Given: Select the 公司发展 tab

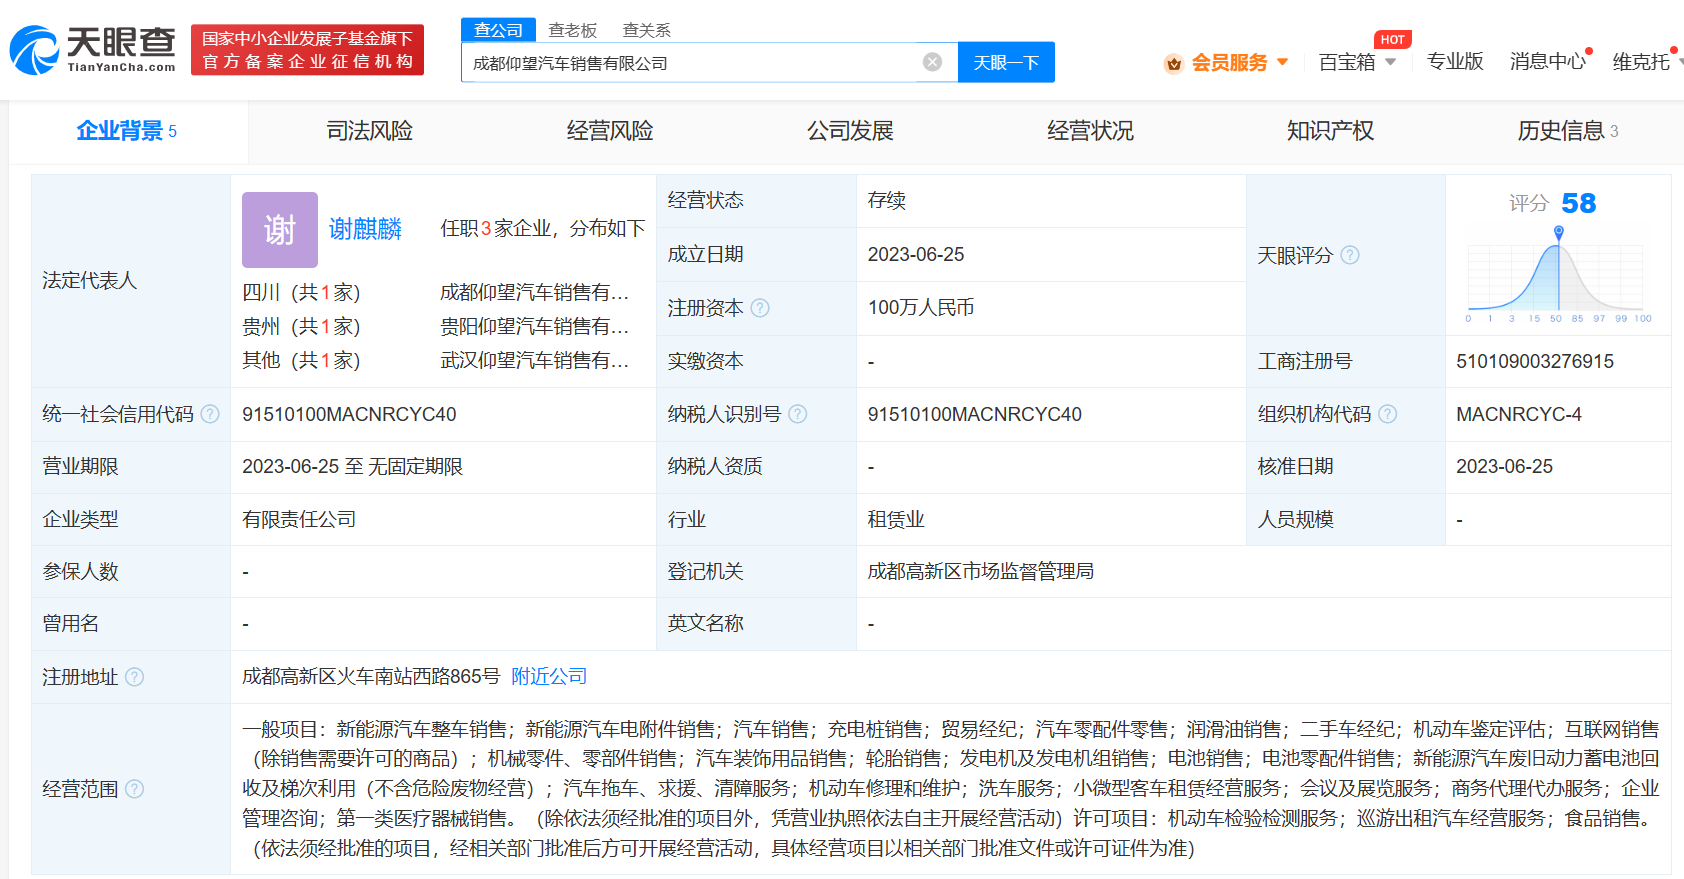Looking at the screenshot, I should 850,131.
